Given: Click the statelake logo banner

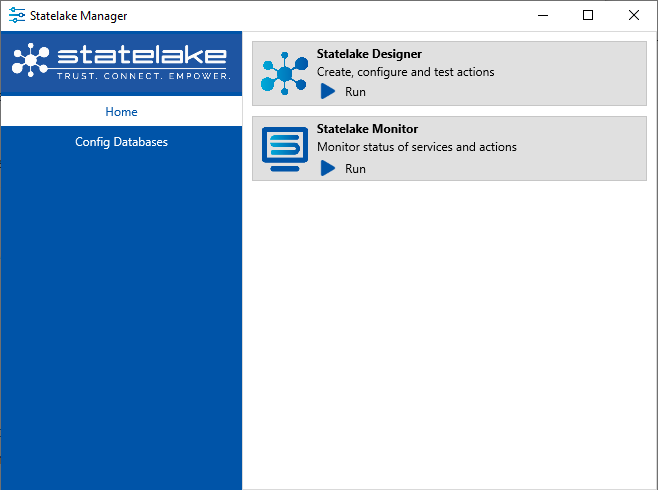Looking at the screenshot, I should 121,62.
